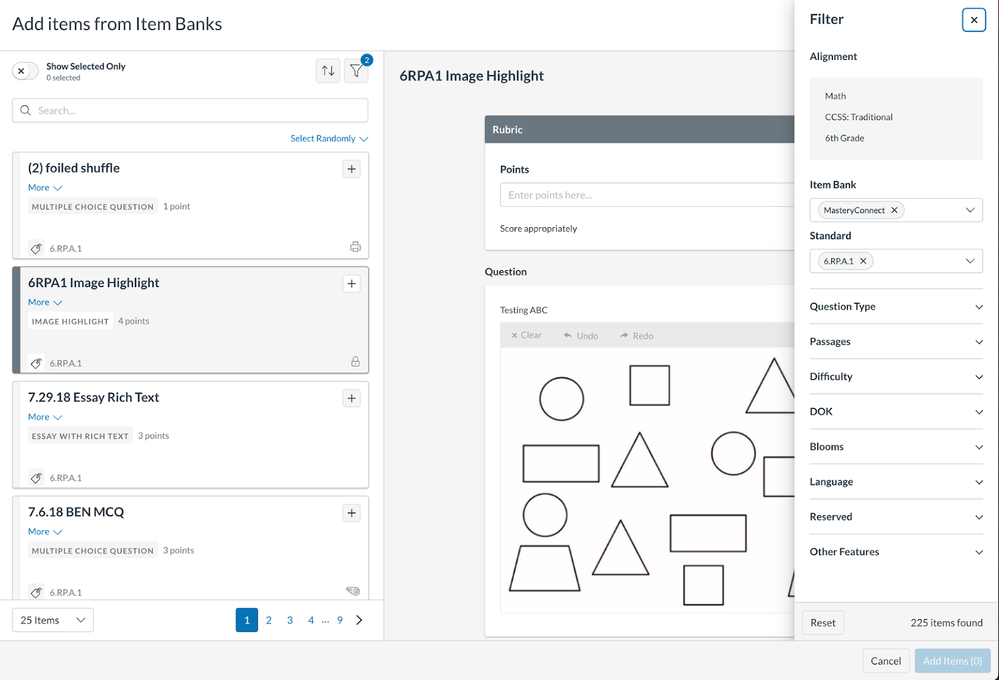The height and width of the screenshot is (680, 999).
Task: Remove 6.RPA.1 standard chip
Action: pos(863,261)
